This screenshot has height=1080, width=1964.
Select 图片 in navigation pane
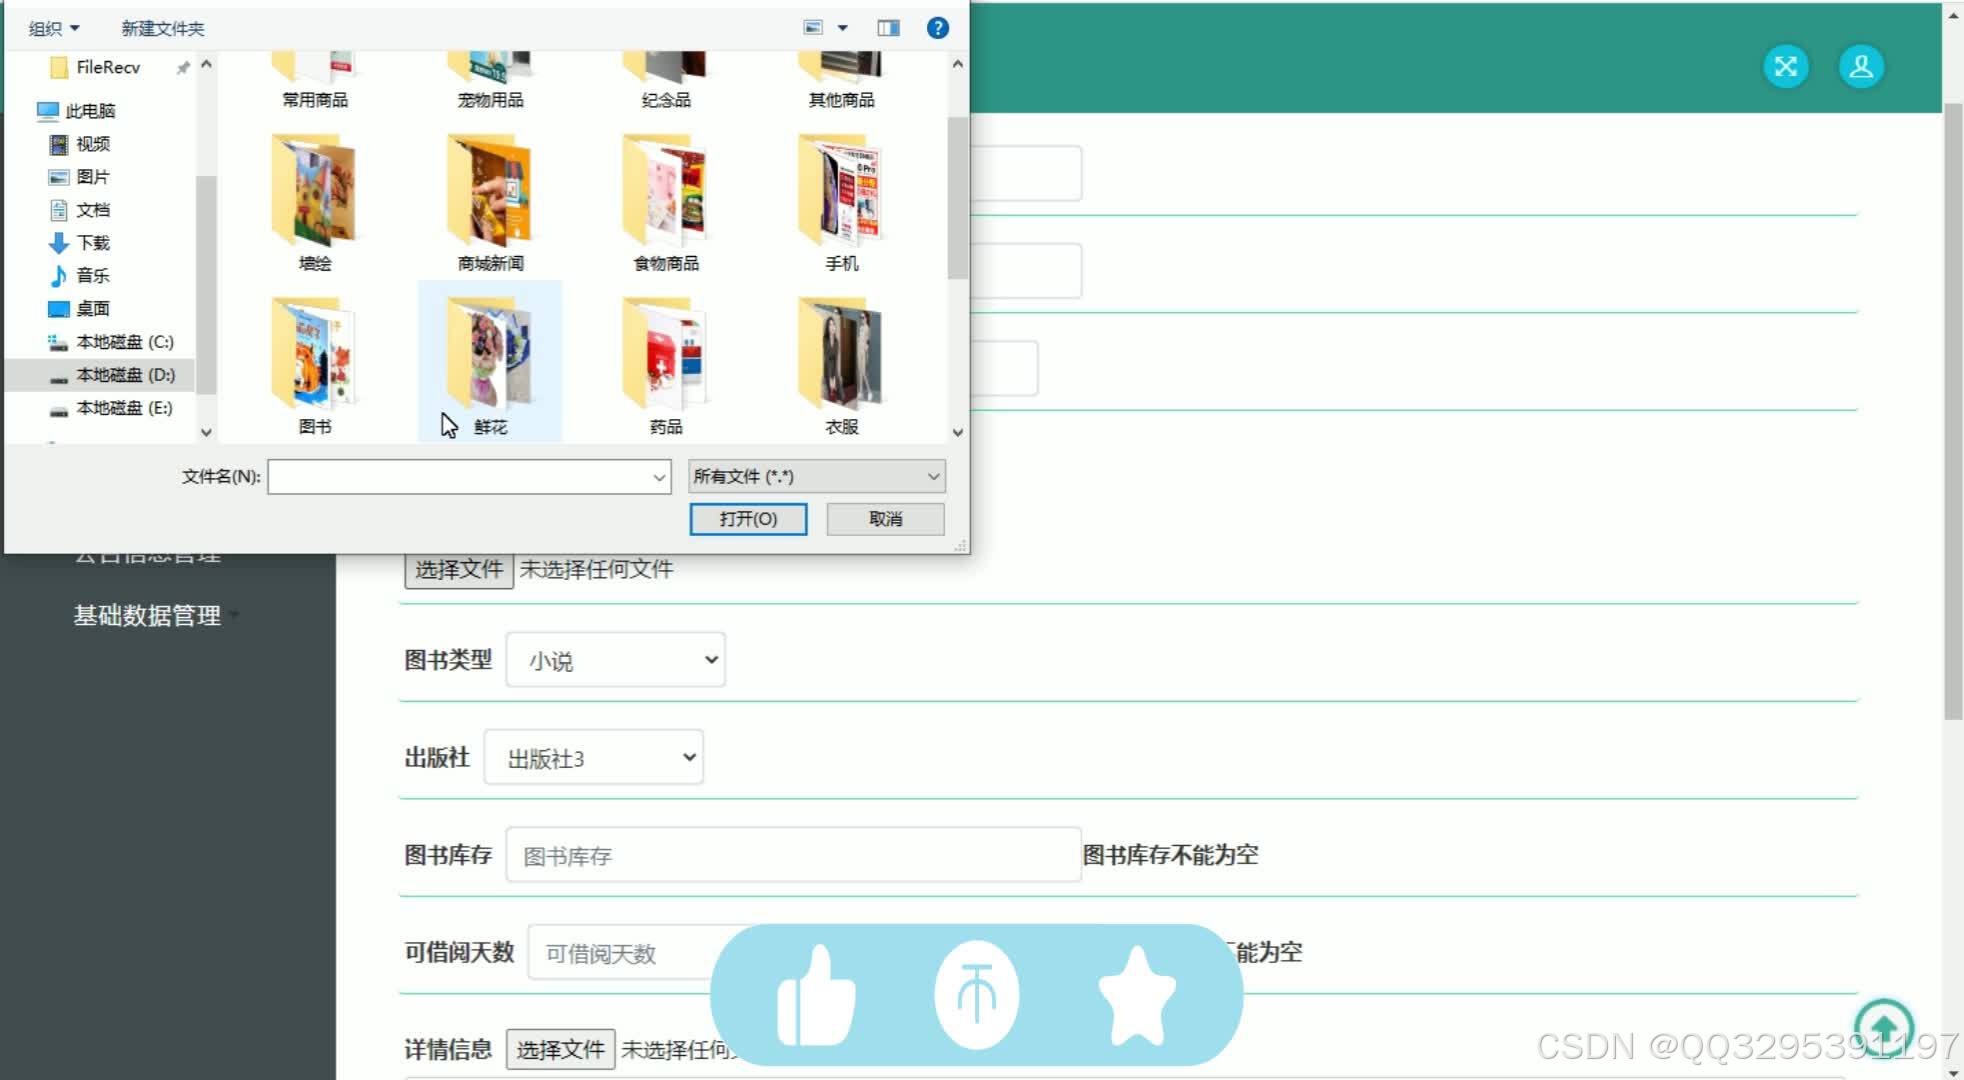(92, 177)
